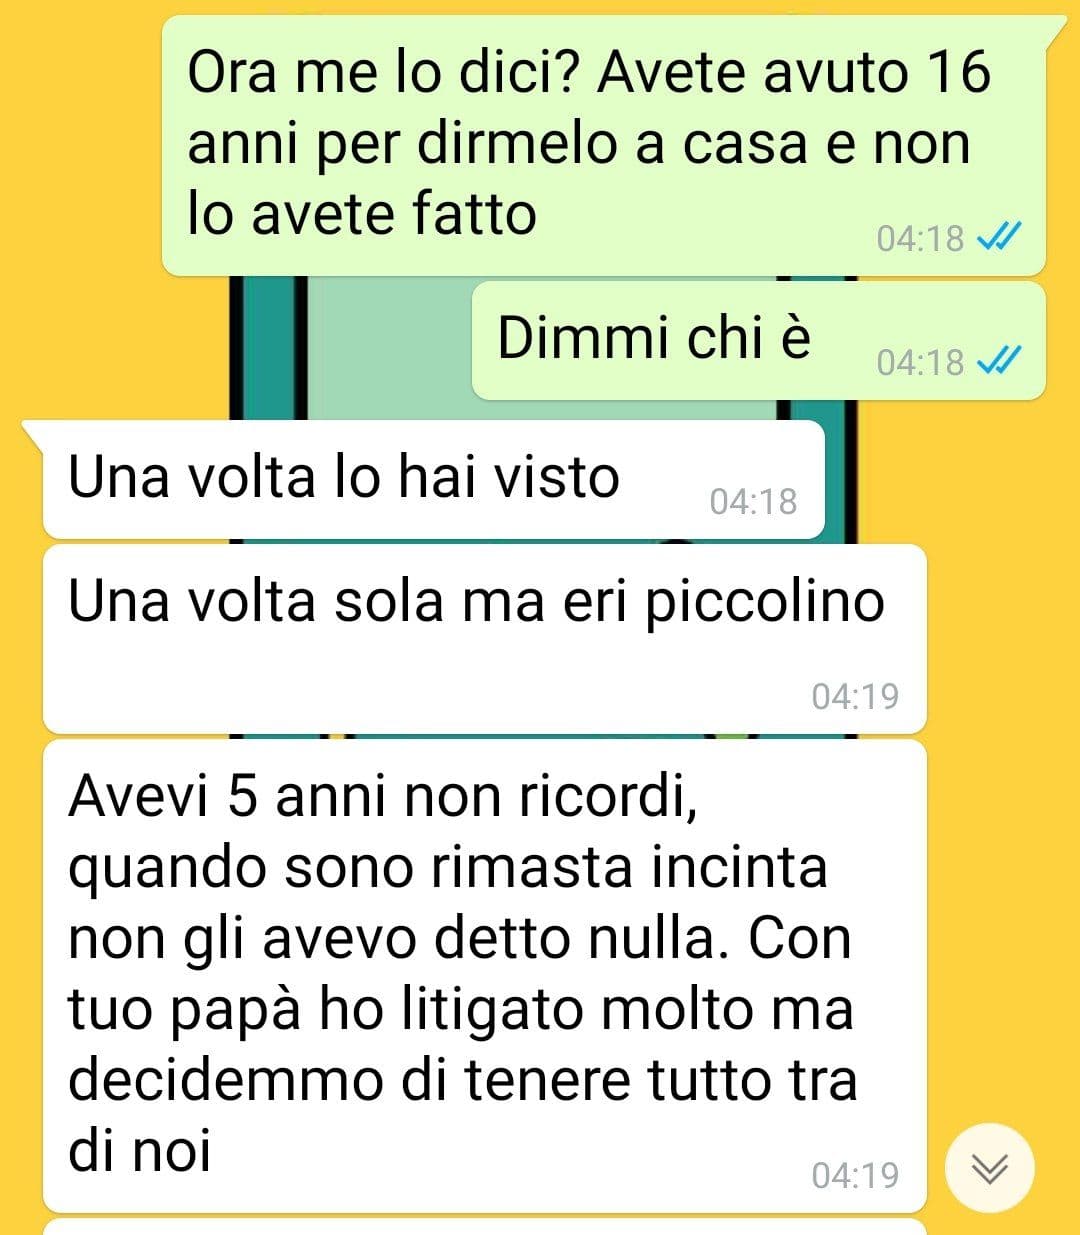Screen dimensions: 1080x1235
Task: Tap the 04:19 timestamp on "eri piccolino" message
Action: 855,696
